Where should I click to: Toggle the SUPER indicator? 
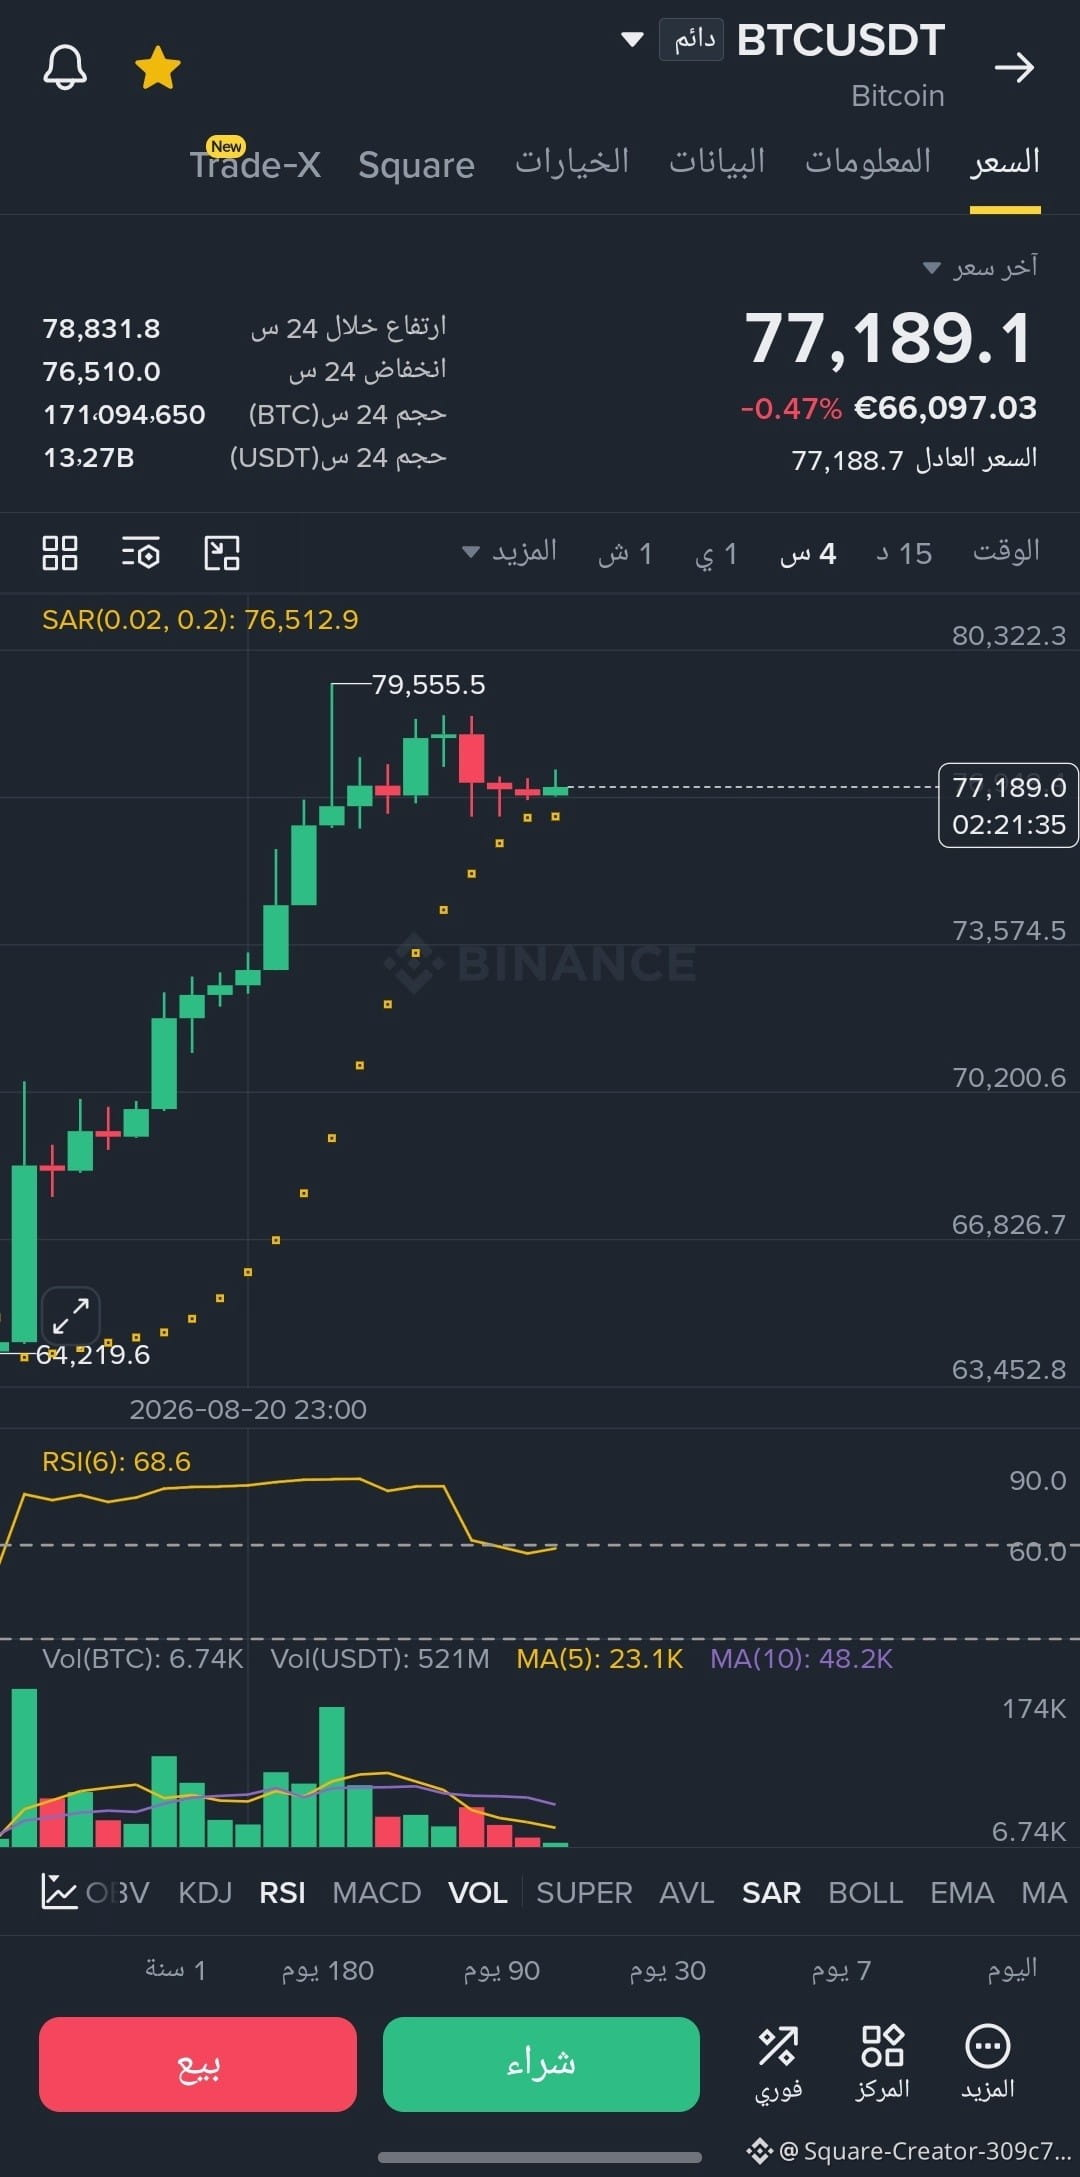584,1893
